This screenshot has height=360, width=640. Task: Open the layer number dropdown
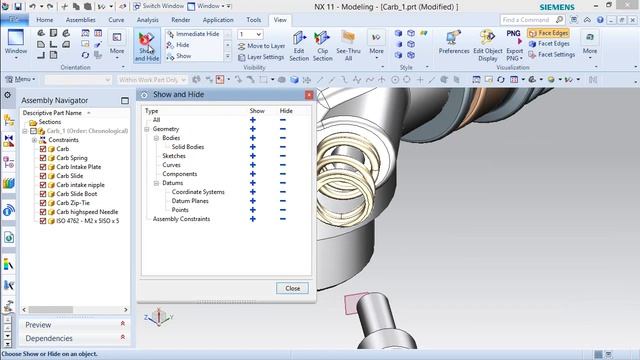[258, 34]
